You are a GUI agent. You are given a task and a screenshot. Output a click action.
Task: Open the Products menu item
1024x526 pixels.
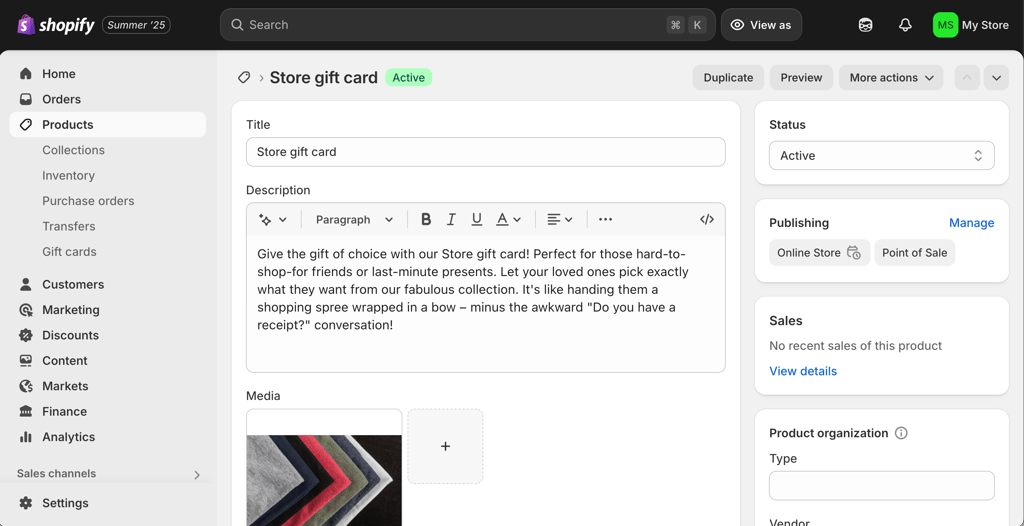coord(108,125)
